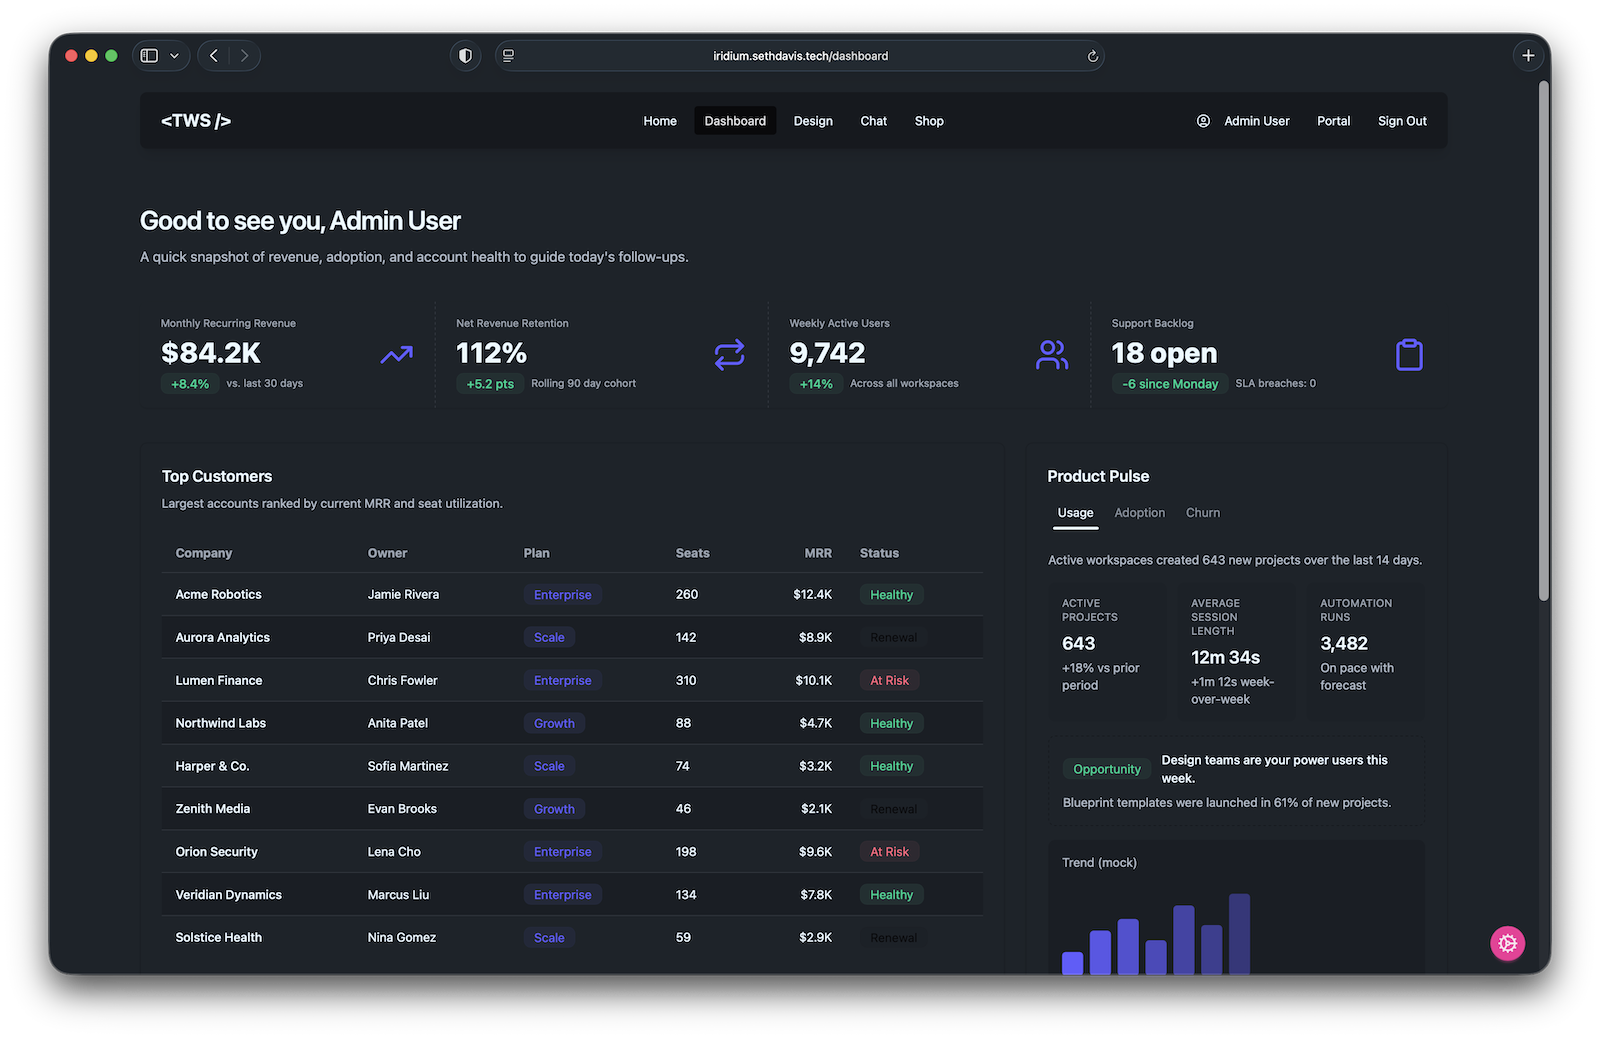Click the Sign Out link
This screenshot has height=1039, width=1600.
click(x=1401, y=121)
